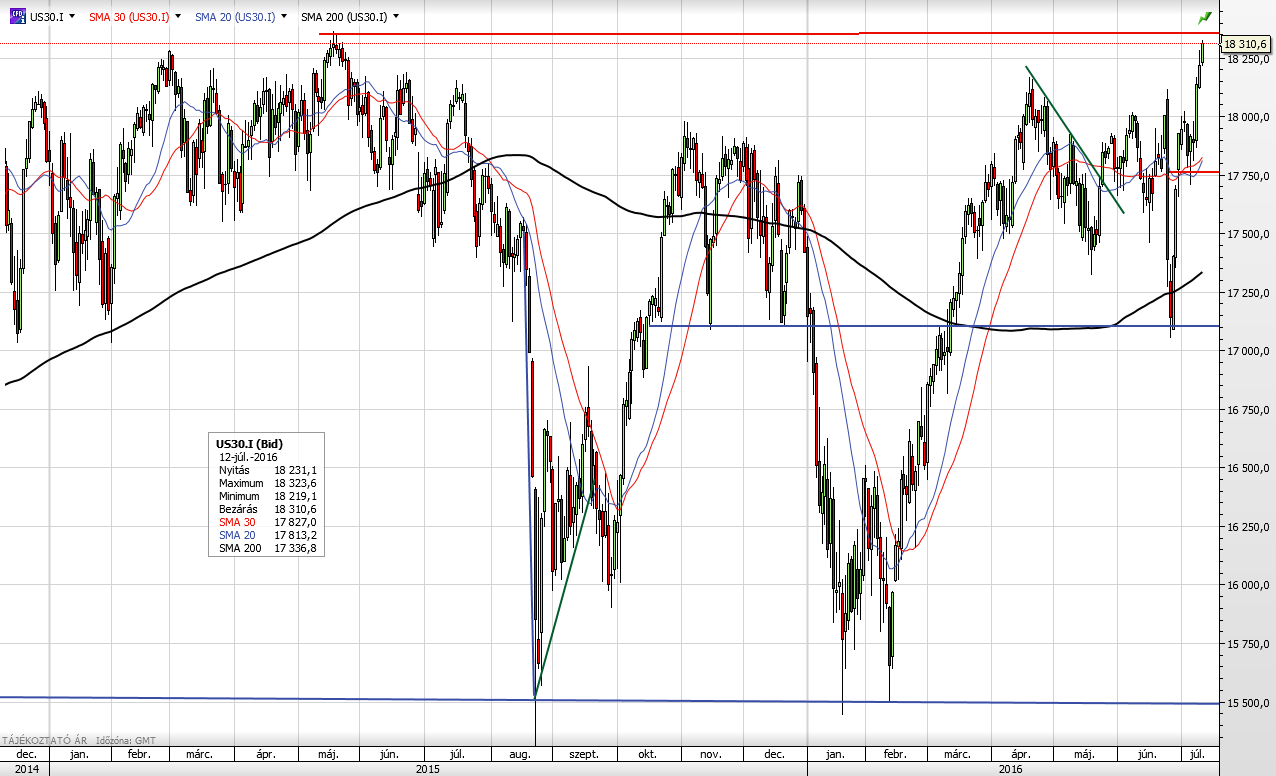Click the aug. month label on time axis

click(x=520, y=754)
